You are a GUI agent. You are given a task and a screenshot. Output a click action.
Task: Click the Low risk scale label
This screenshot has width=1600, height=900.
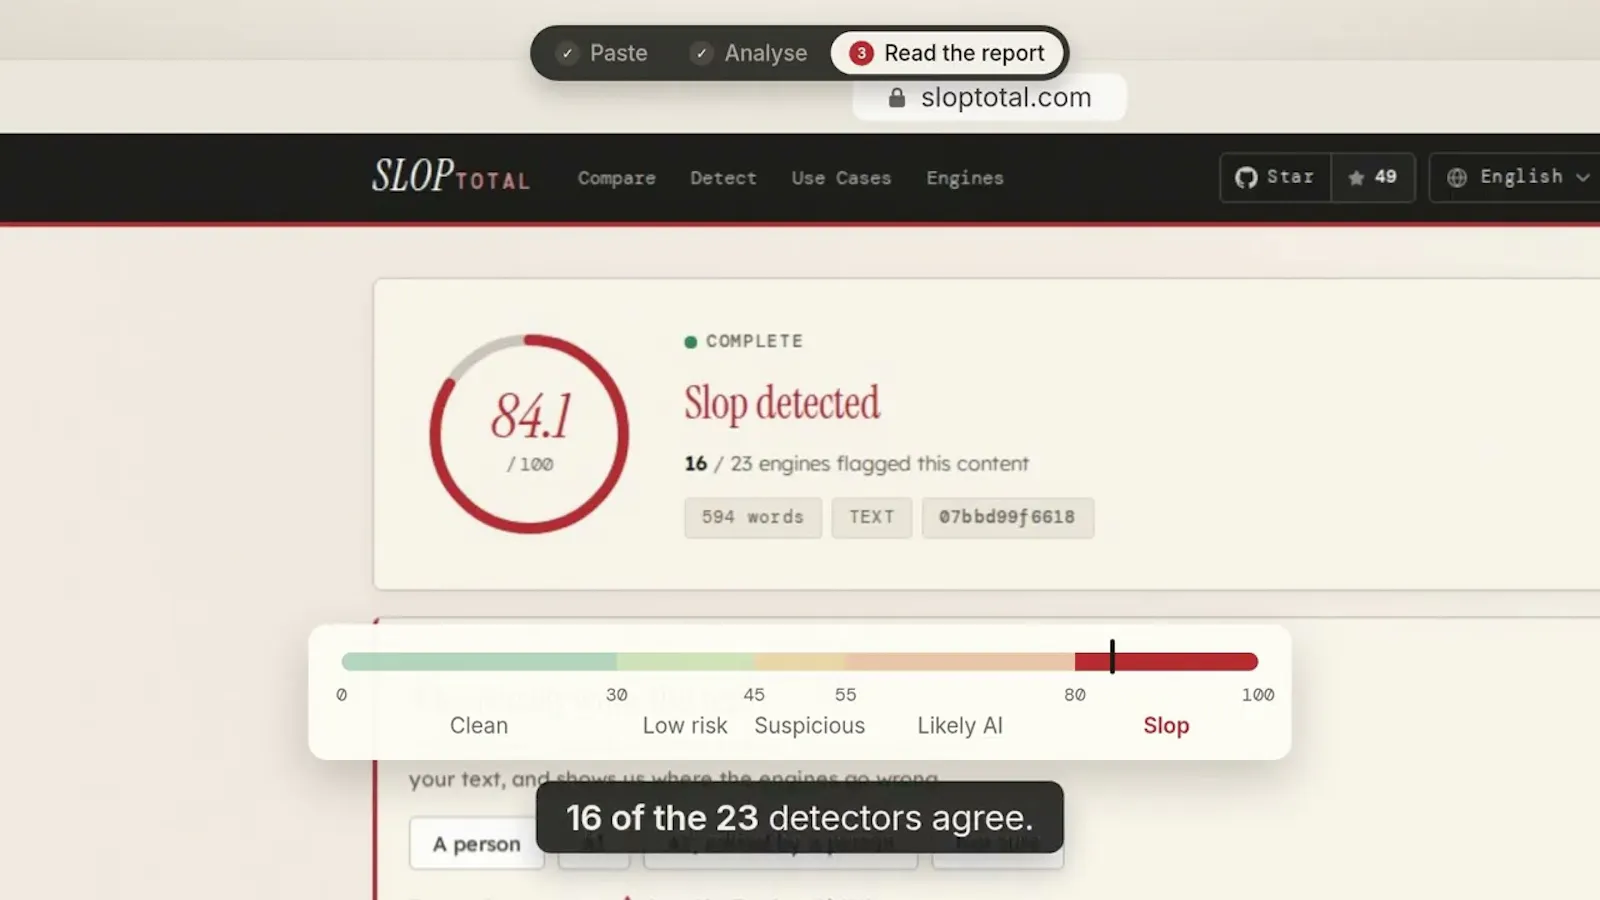[x=685, y=725]
